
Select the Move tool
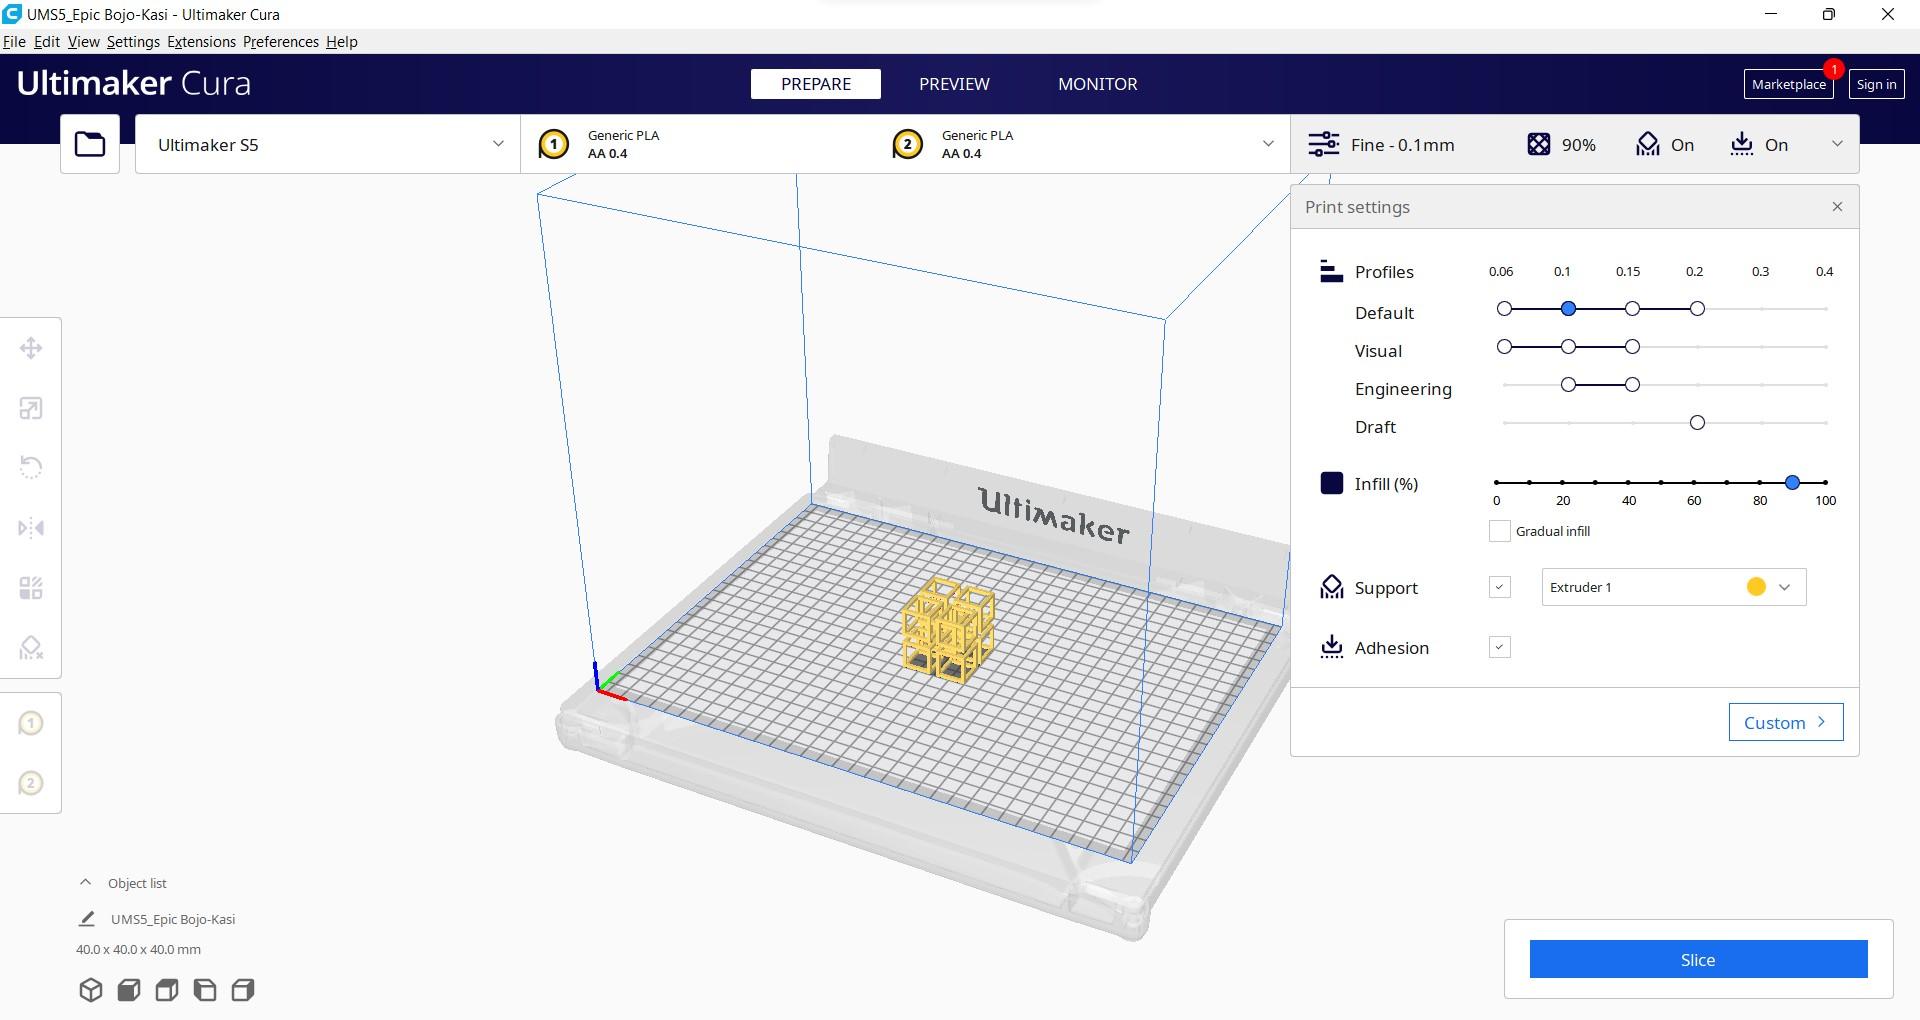31,347
